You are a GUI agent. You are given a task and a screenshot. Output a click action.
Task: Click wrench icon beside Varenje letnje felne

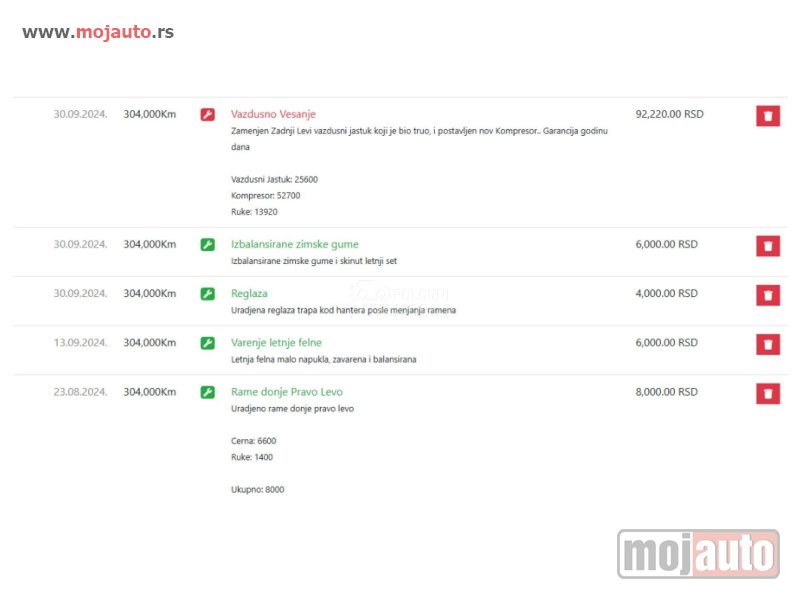click(208, 343)
